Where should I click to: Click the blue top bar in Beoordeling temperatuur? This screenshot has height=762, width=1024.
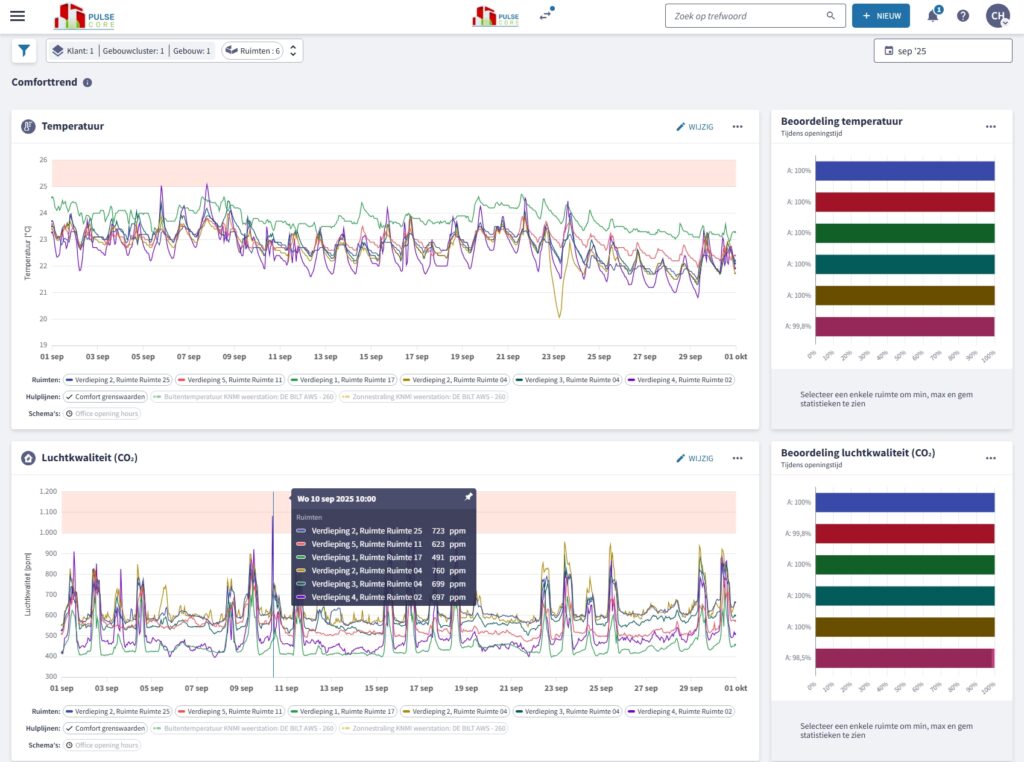[903, 171]
